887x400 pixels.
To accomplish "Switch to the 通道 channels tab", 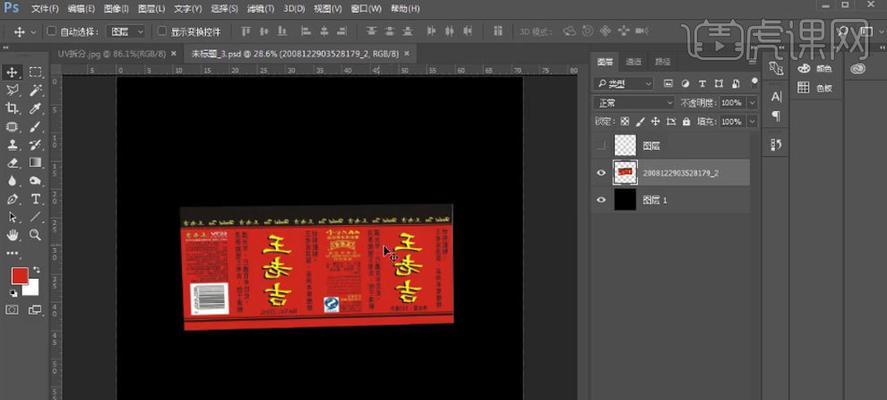I will pyautogui.click(x=633, y=62).
